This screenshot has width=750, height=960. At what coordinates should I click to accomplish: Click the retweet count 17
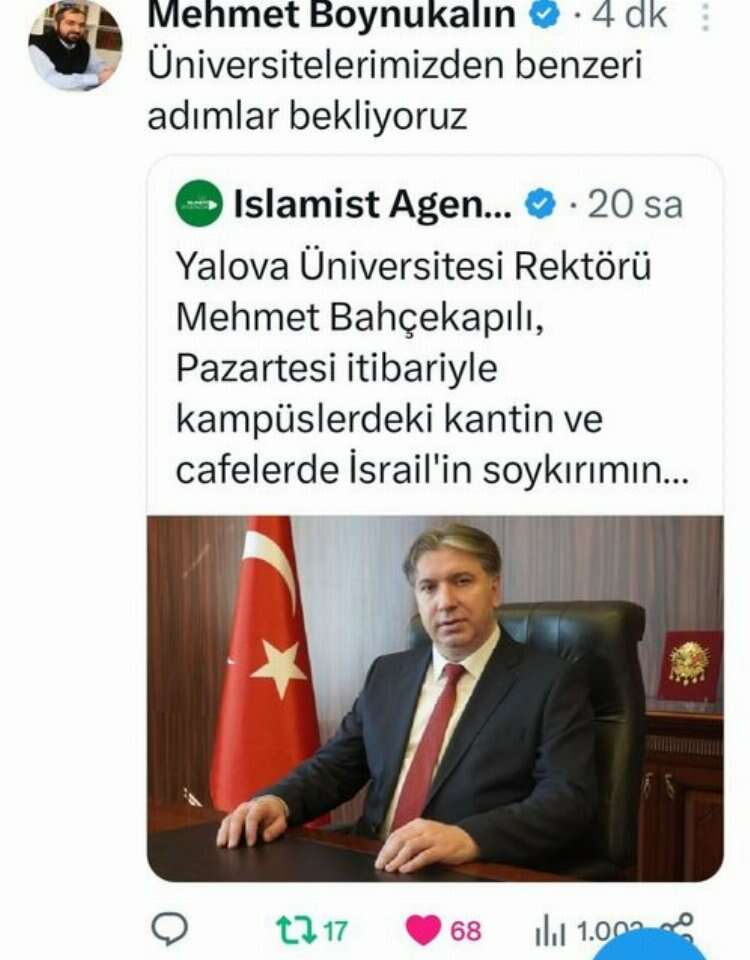point(335,931)
